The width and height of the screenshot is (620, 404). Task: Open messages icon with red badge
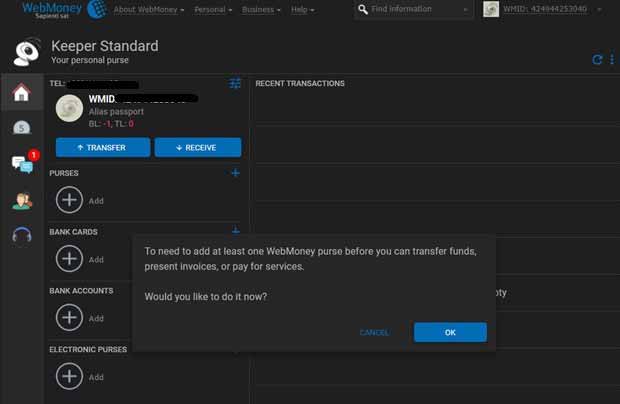pyautogui.click(x=25, y=161)
